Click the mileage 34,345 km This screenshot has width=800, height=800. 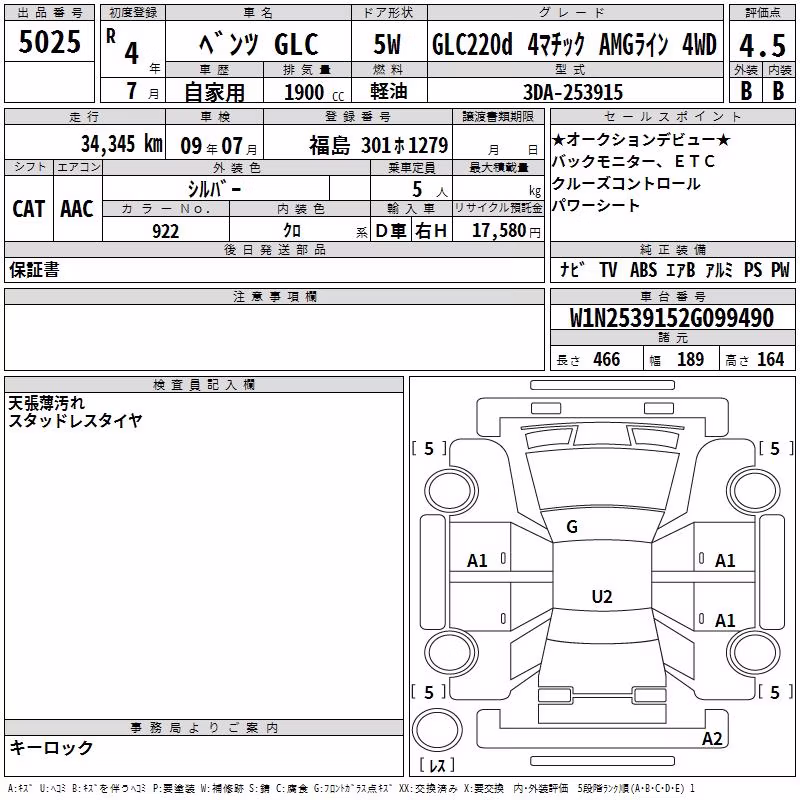pos(122,144)
